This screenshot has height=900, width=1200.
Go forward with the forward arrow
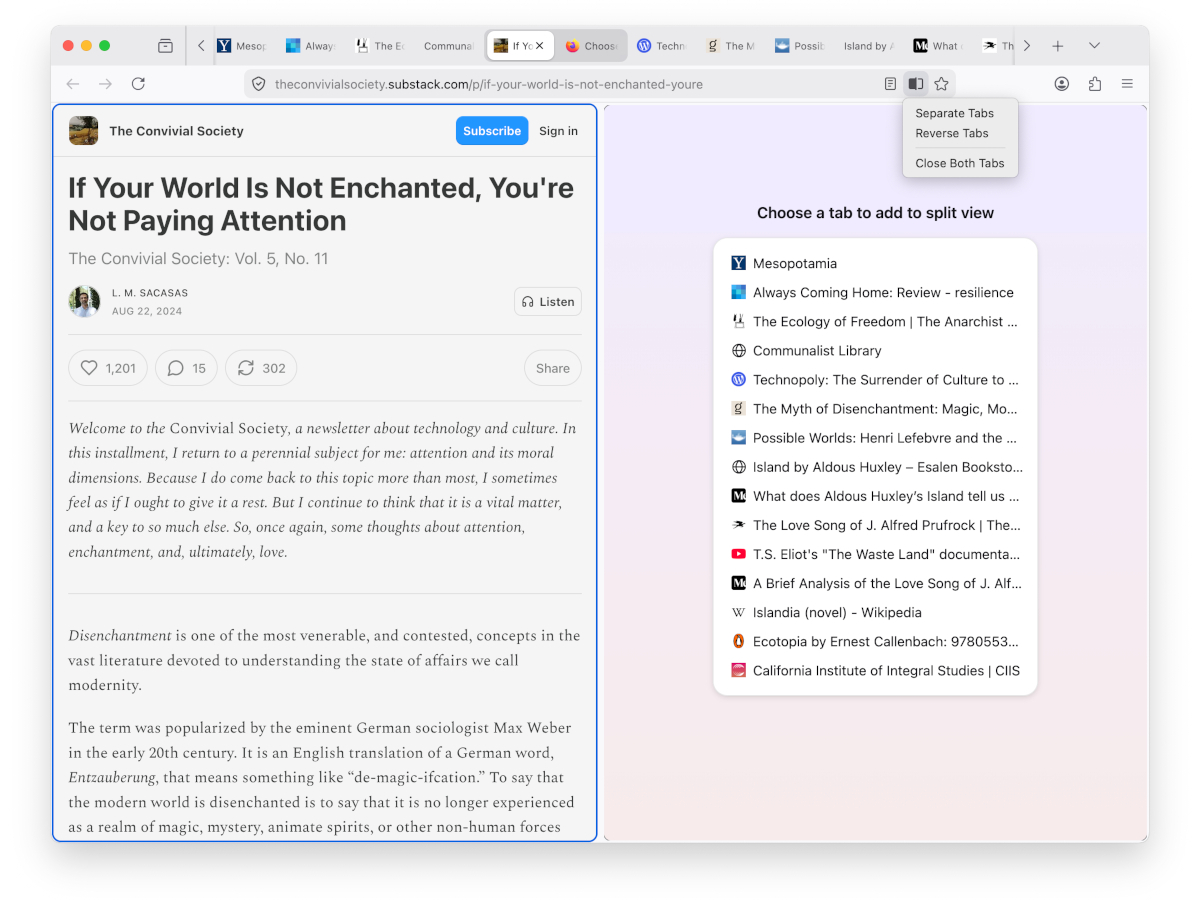pyautogui.click(x=105, y=84)
